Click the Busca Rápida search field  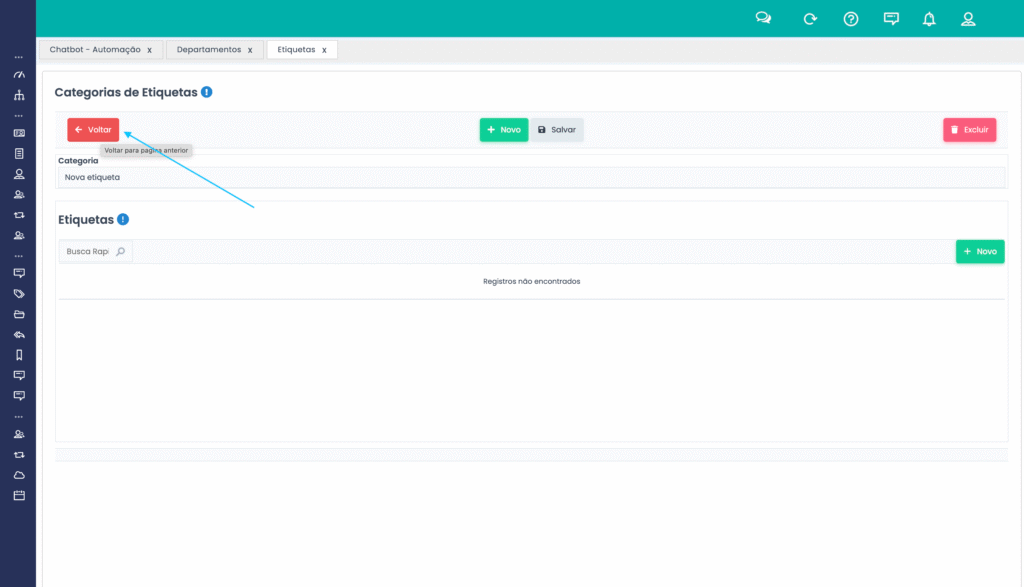[87, 252]
